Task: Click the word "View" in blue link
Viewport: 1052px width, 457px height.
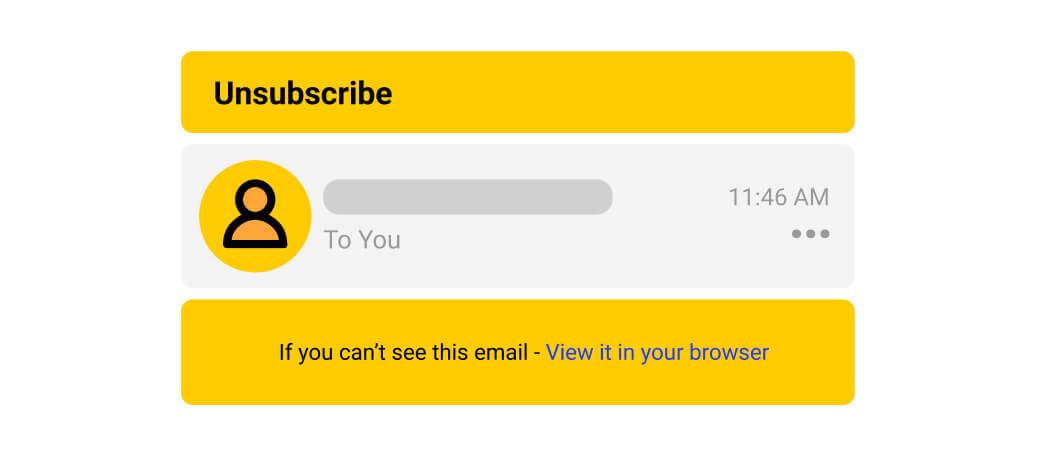Action: [570, 352]
